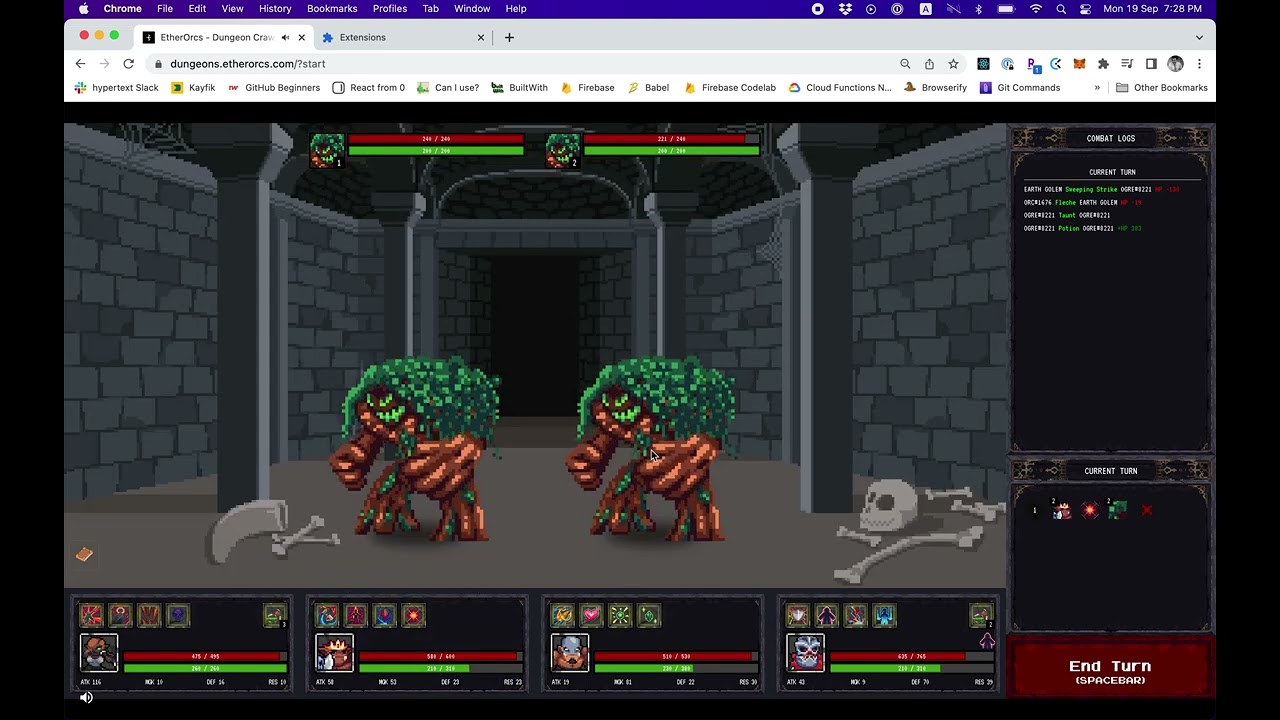This screenshot has width=1280, height=720.
Task: Open the Chrome three-dot menu
Action: tap(1199, 64)
